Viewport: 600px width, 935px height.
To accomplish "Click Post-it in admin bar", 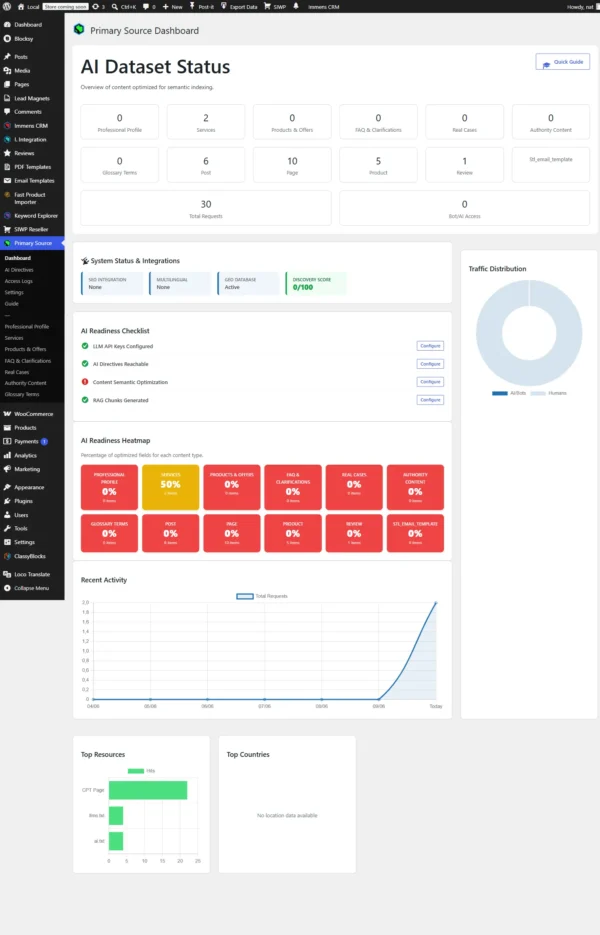I will pos(202,7).
